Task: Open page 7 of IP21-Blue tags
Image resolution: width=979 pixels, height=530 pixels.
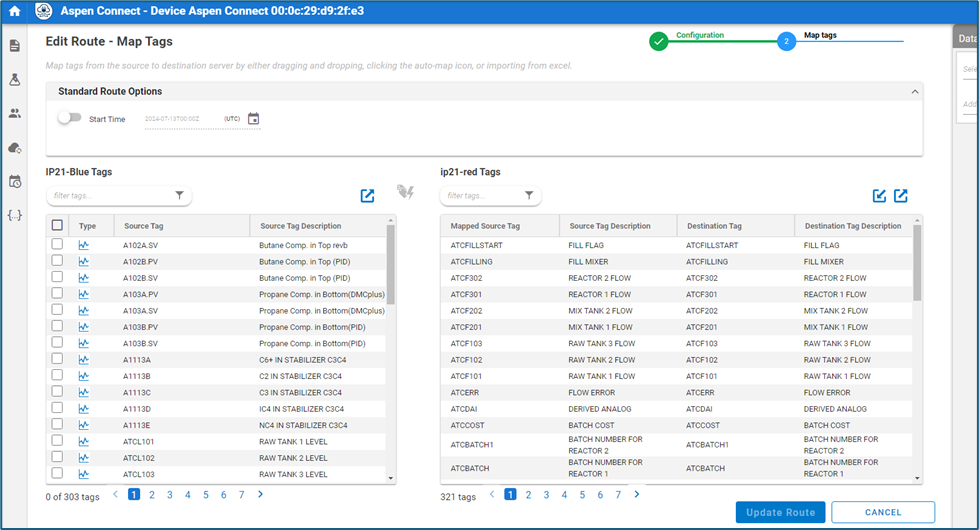Action: [x=242, y=495]
